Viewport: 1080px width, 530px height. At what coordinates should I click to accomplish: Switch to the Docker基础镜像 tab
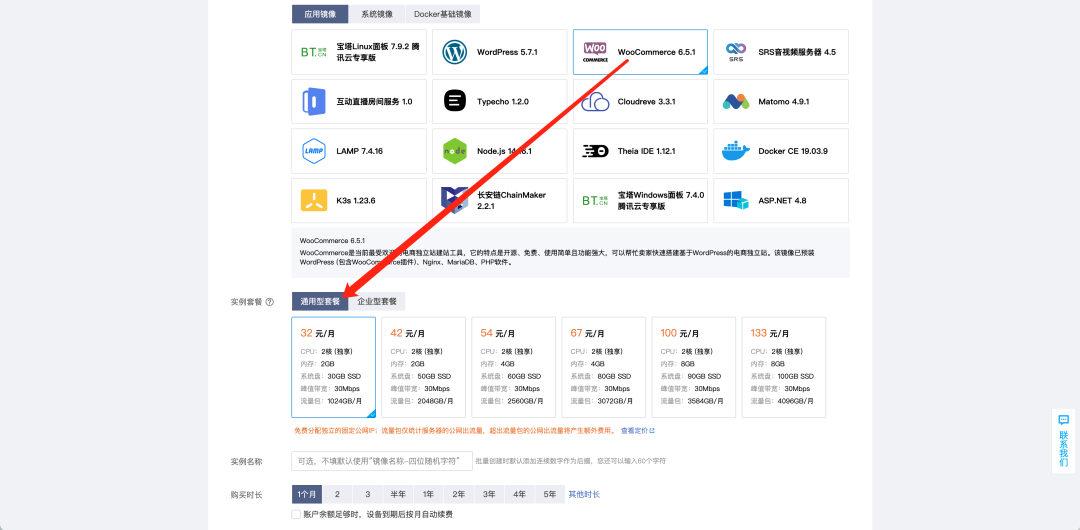point(443,14)
